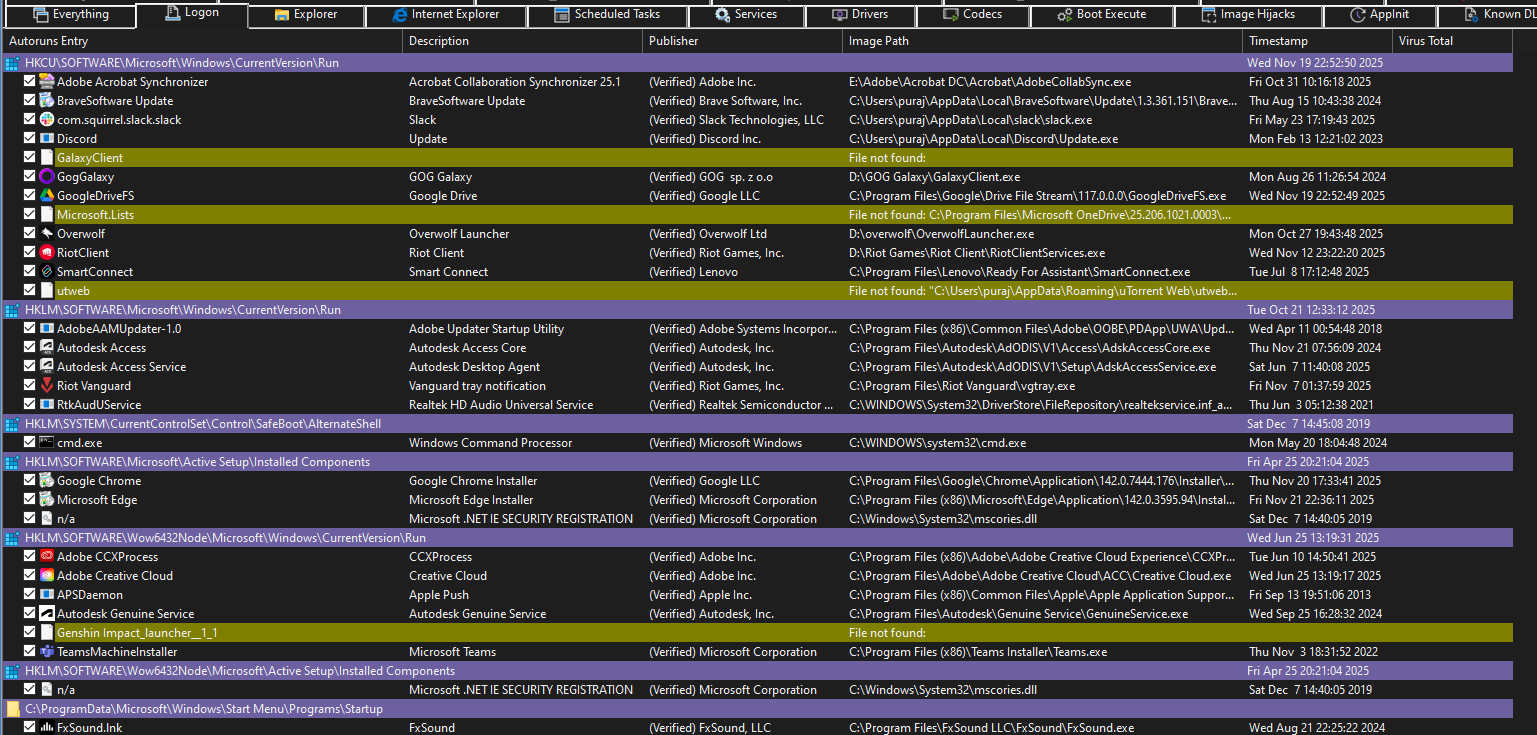Click the Autodesk Access Service entry icon
Screen dimensions: 1537x735
click(x=46, y=367)
